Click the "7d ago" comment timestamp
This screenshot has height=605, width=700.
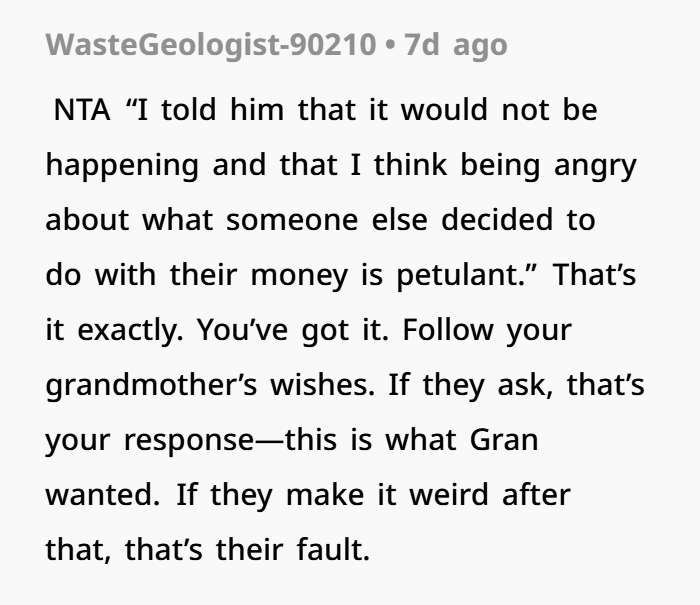click(x=456, y=45)
